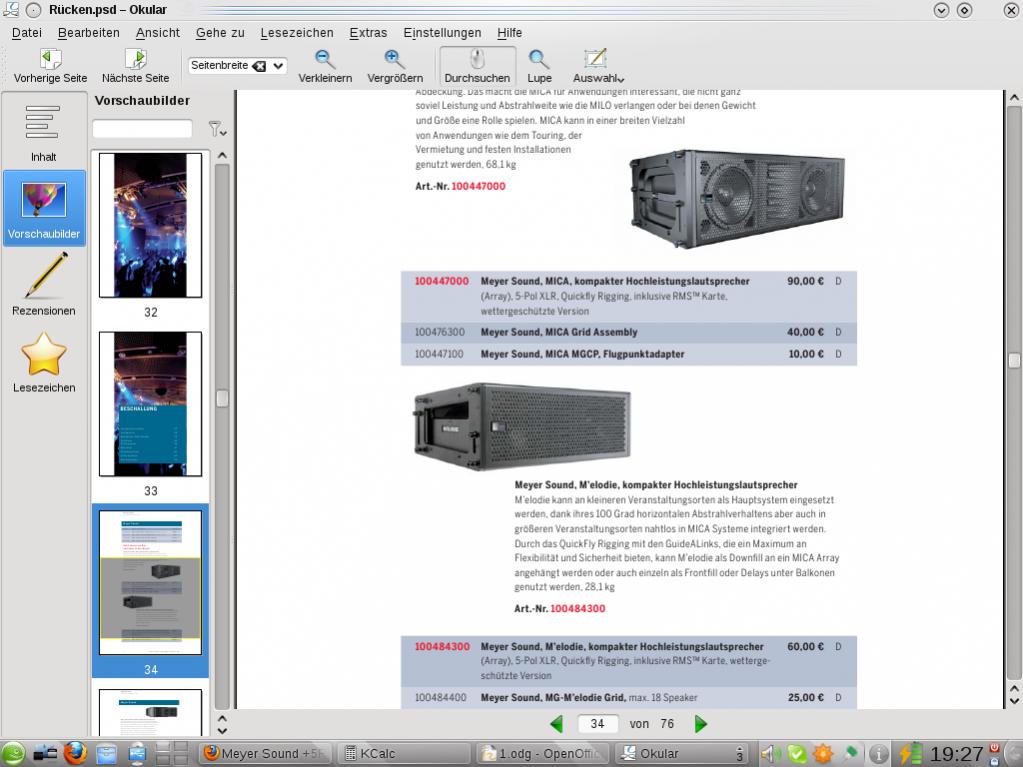Click the clock showing 19:27
Viewport: 1023px width, 767px height.
(956, 754)
